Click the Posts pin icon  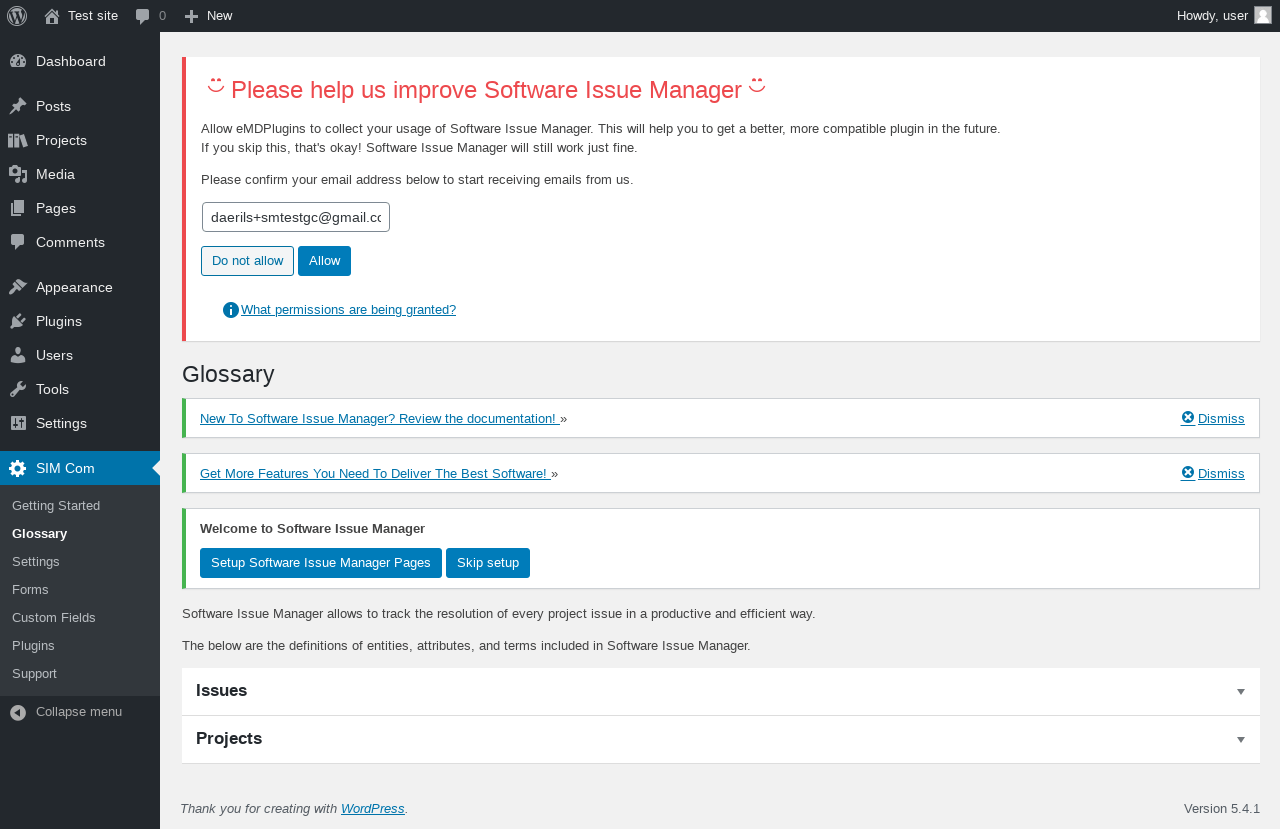tap(18, 106)
